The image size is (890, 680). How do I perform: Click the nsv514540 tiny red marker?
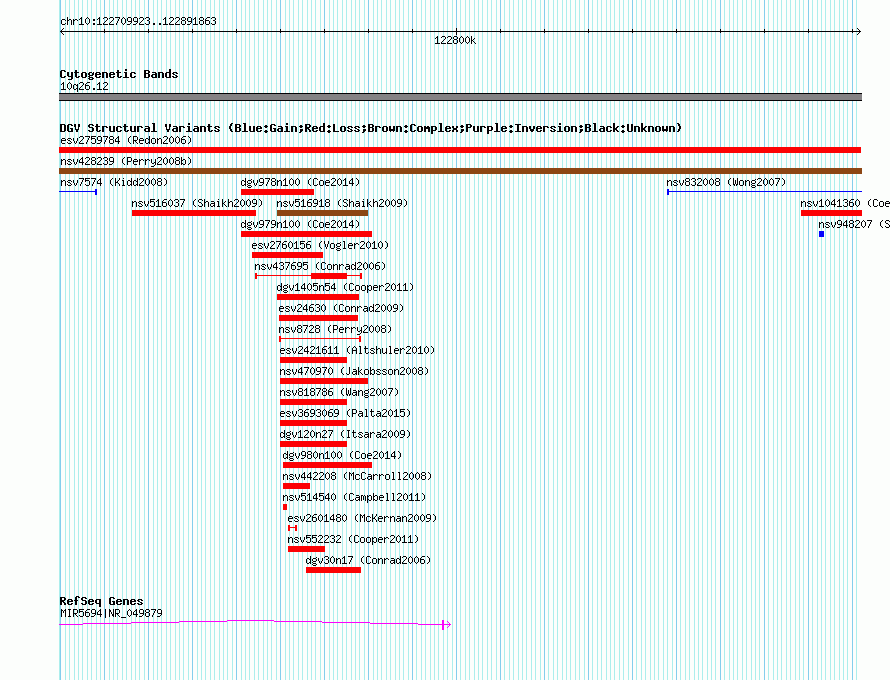(285, 507)
